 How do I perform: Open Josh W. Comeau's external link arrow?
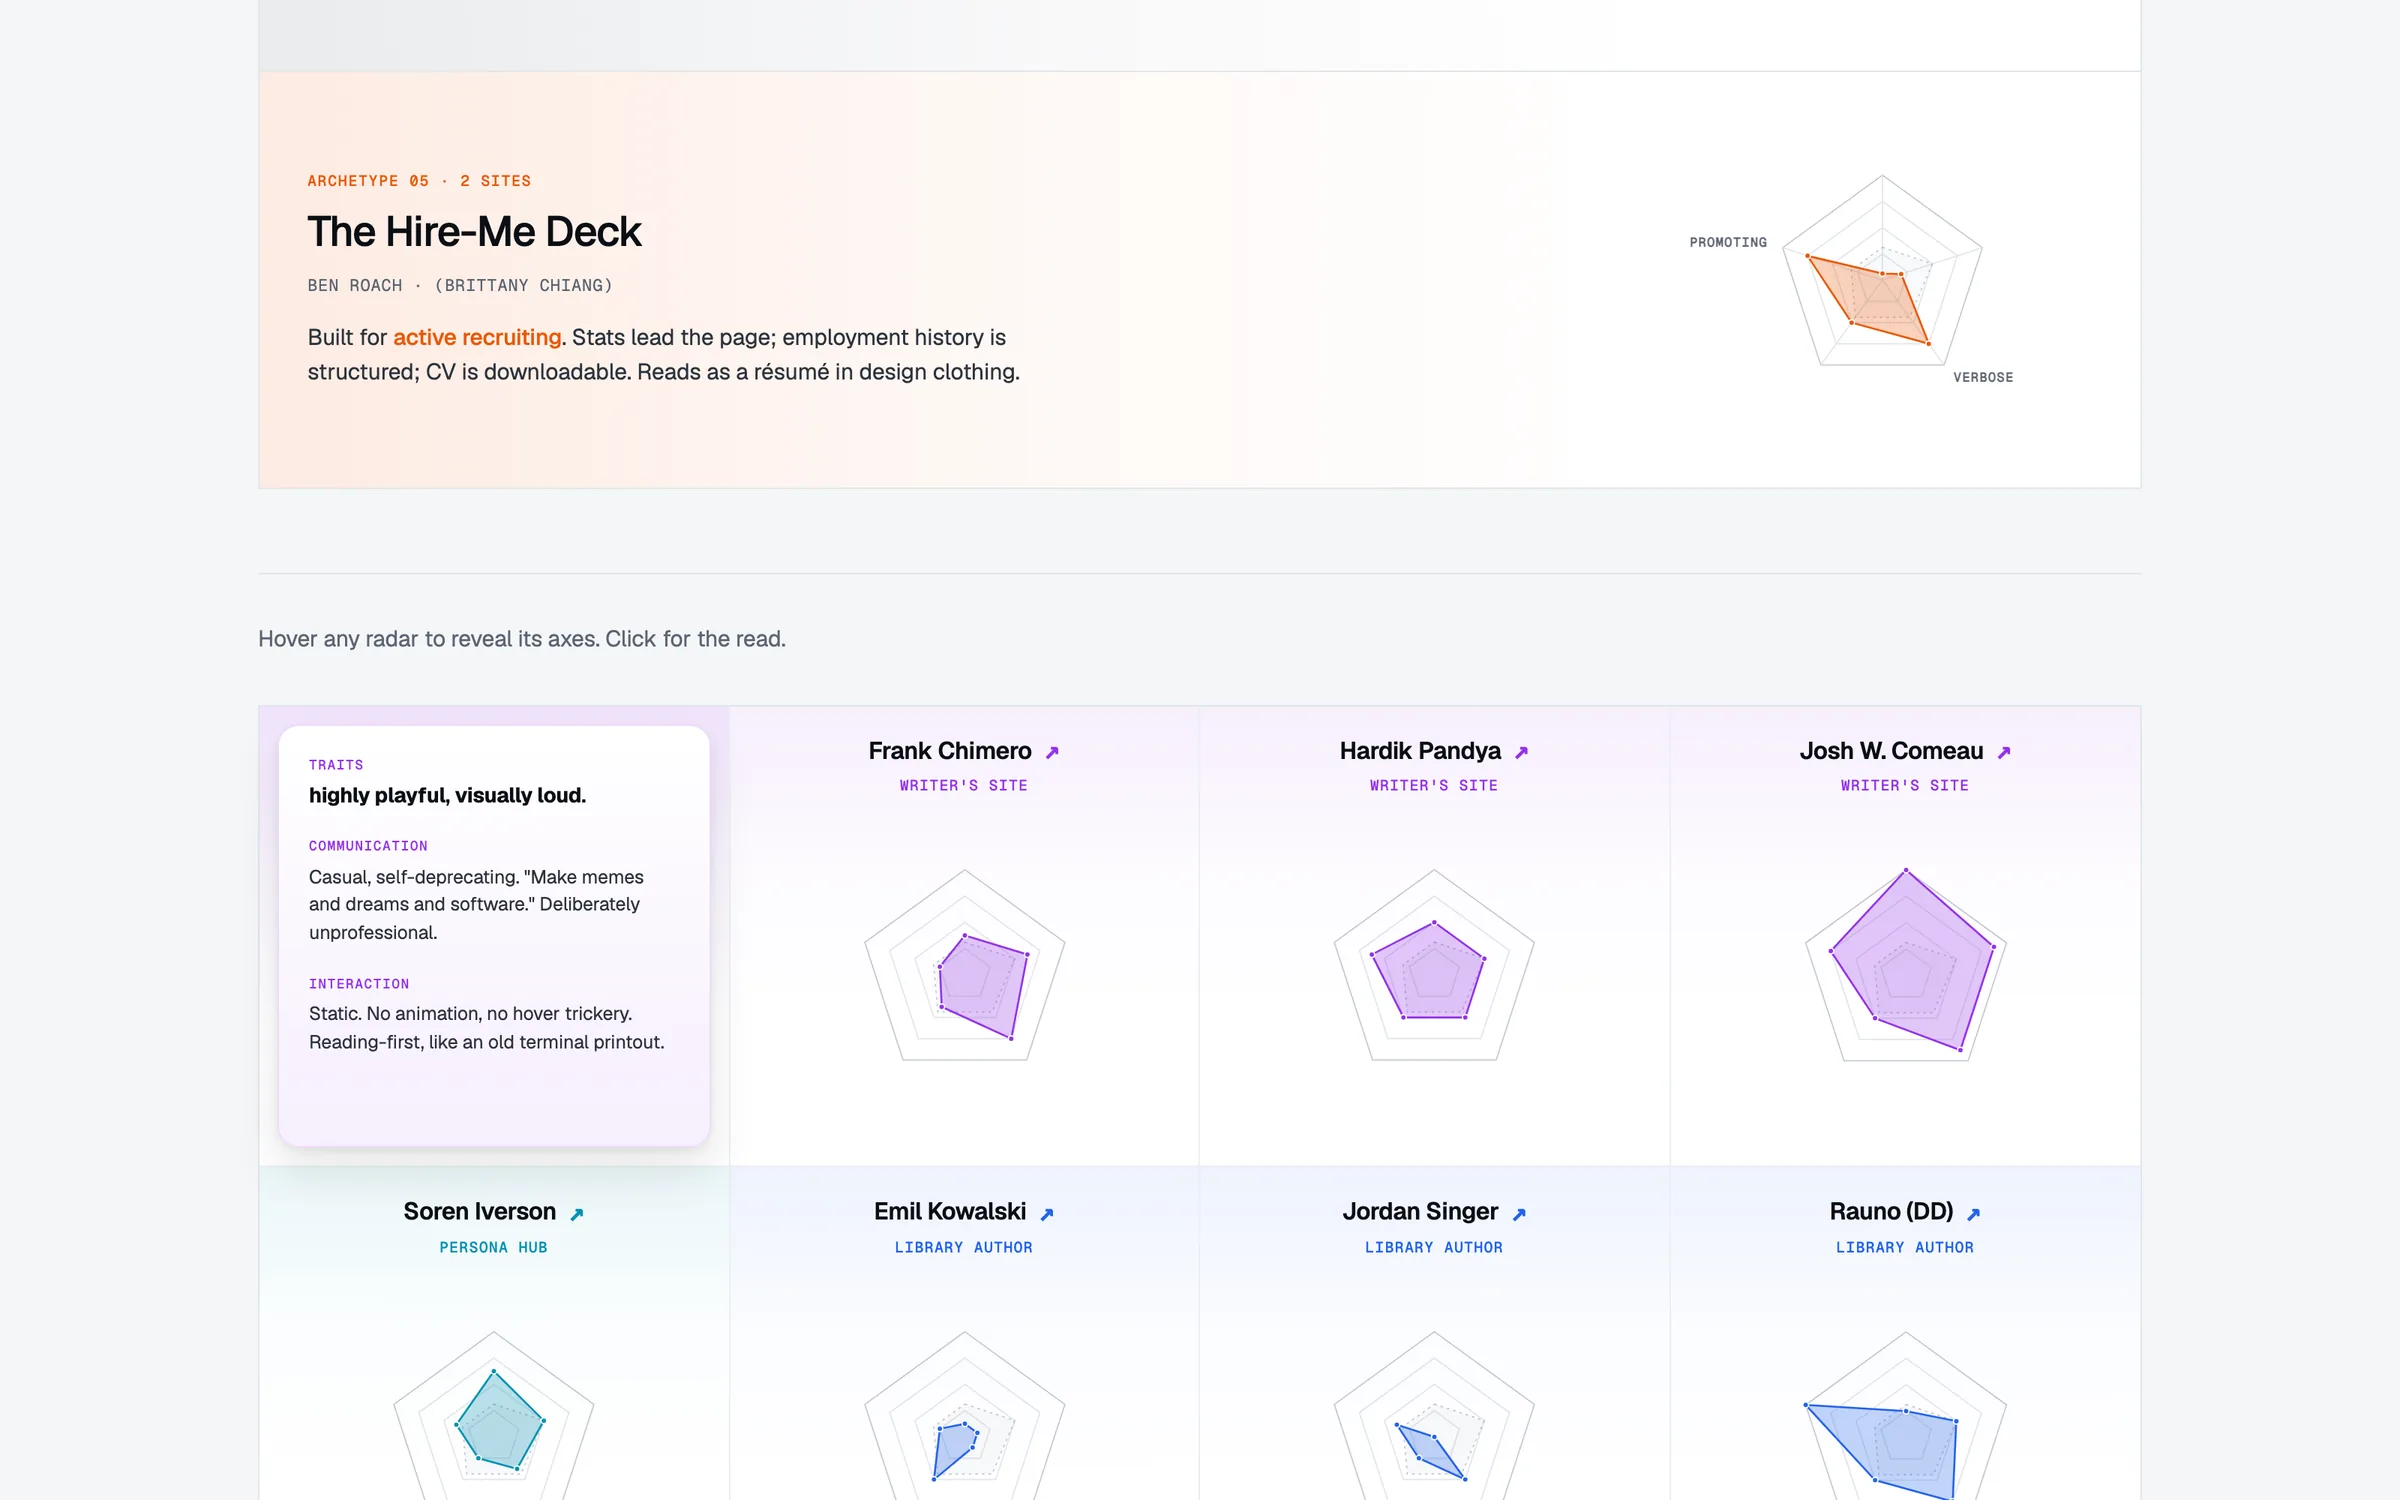coord(2004,752)
